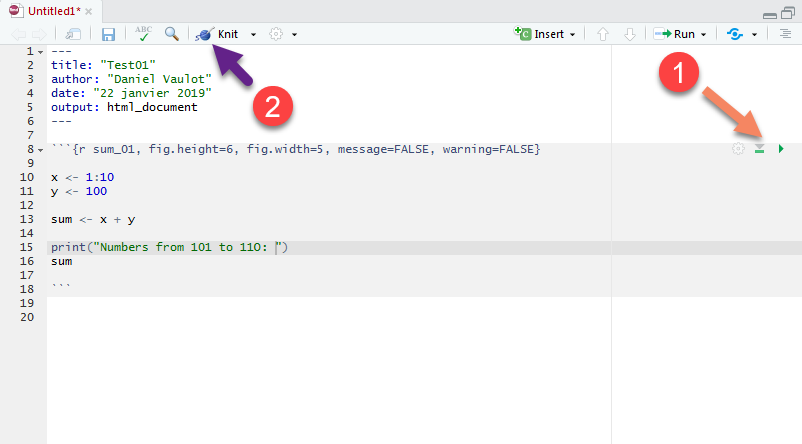Go to previous chunk with up arrow
Viewport: 802px width, 444px height.
coord(602,34)
